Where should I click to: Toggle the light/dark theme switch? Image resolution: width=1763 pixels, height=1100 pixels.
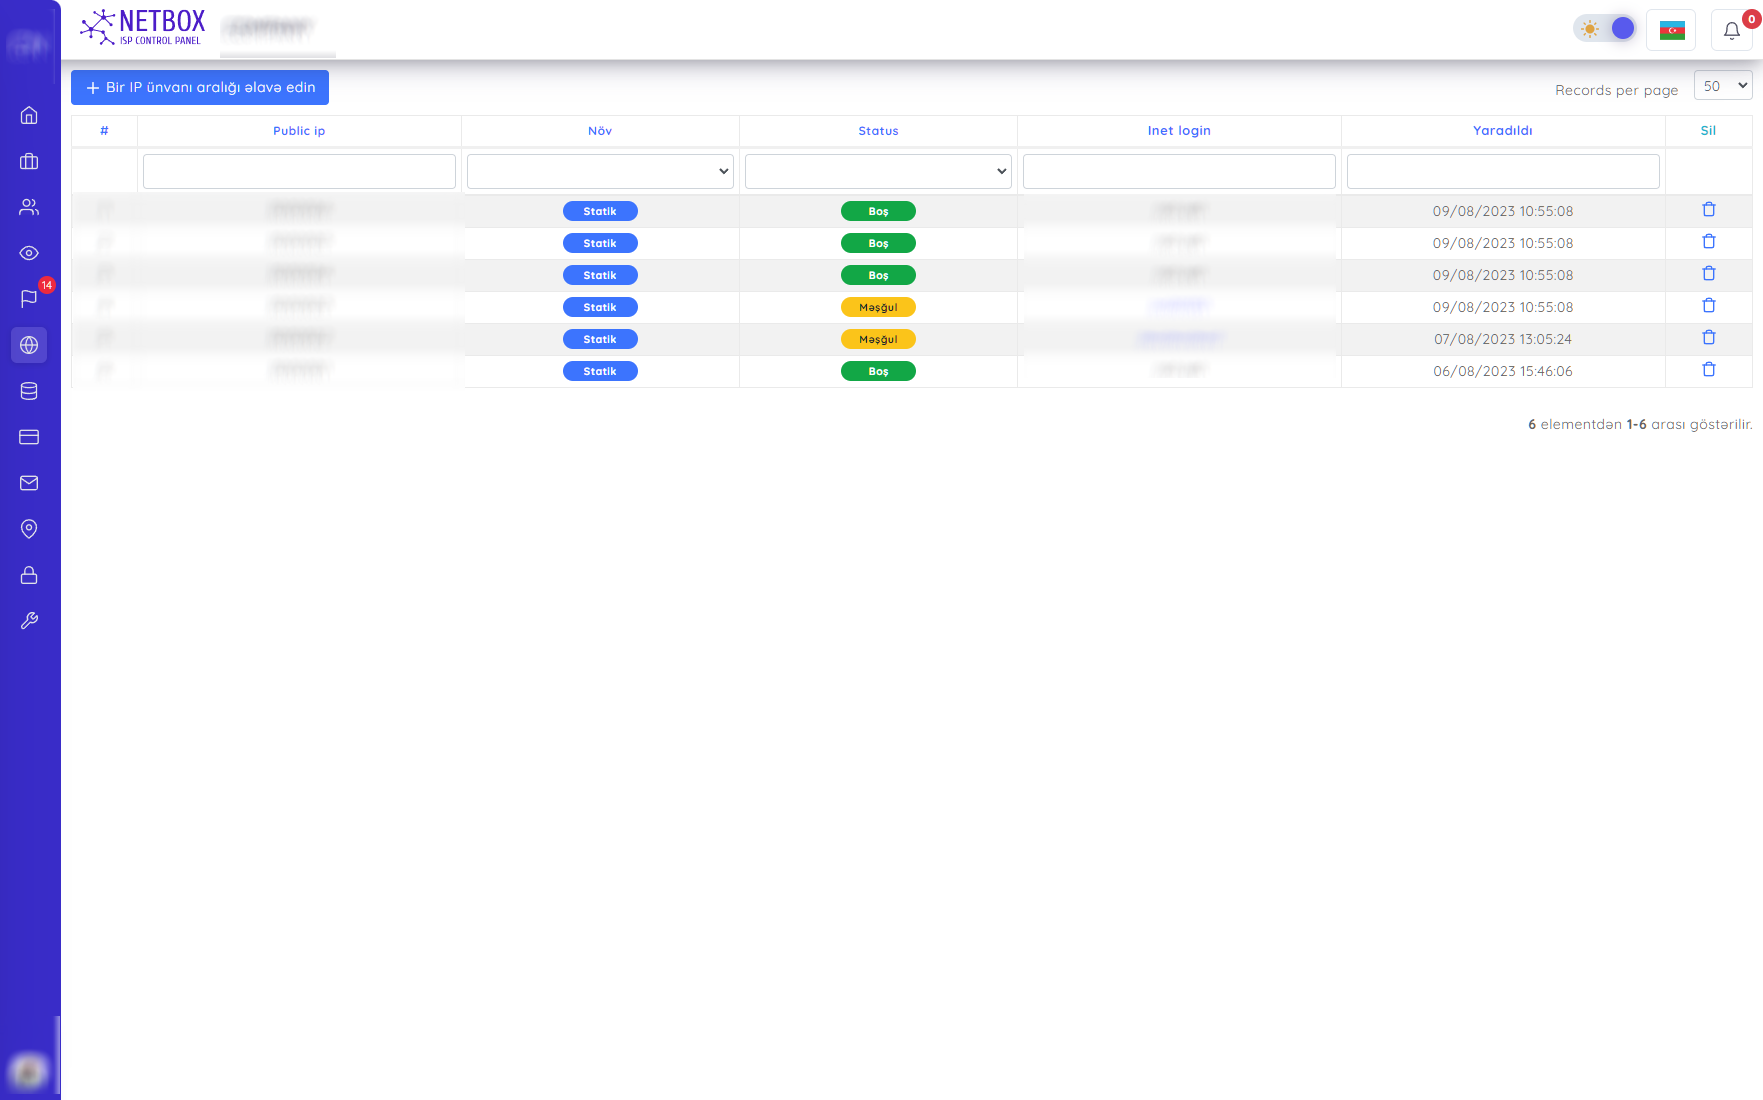[1605, 29]
